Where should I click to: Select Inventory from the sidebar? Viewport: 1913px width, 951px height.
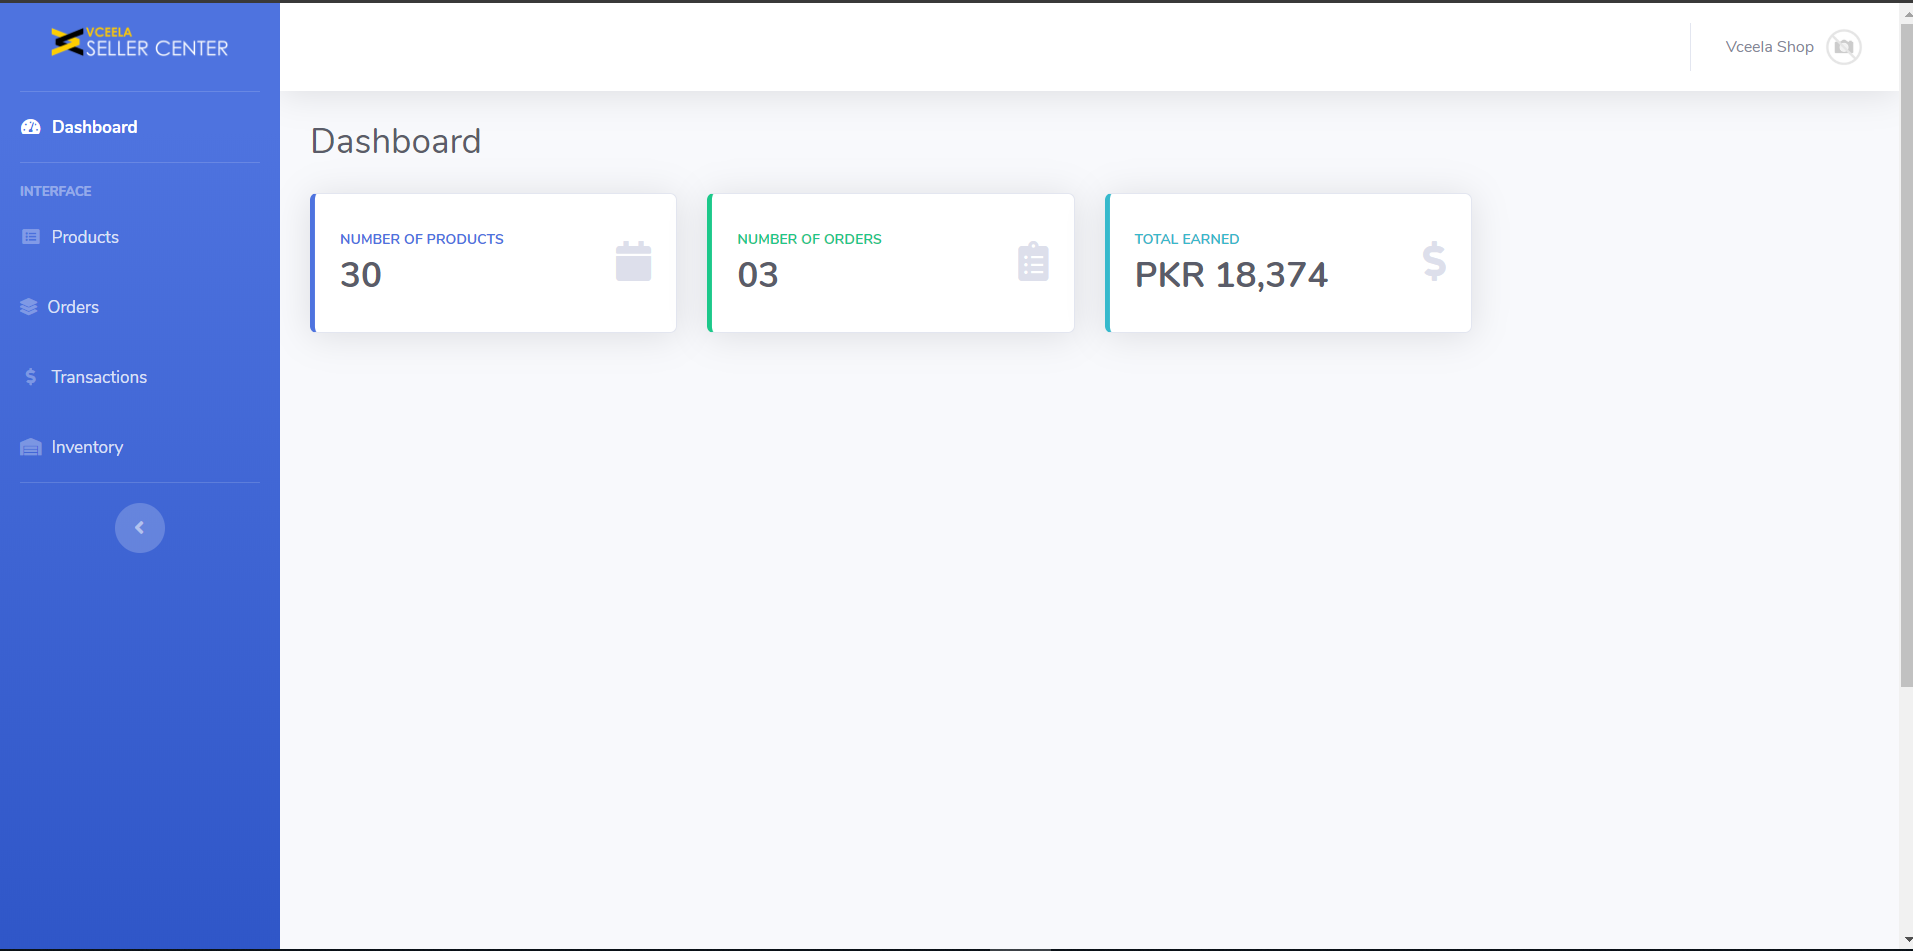(x=87, y=447)
